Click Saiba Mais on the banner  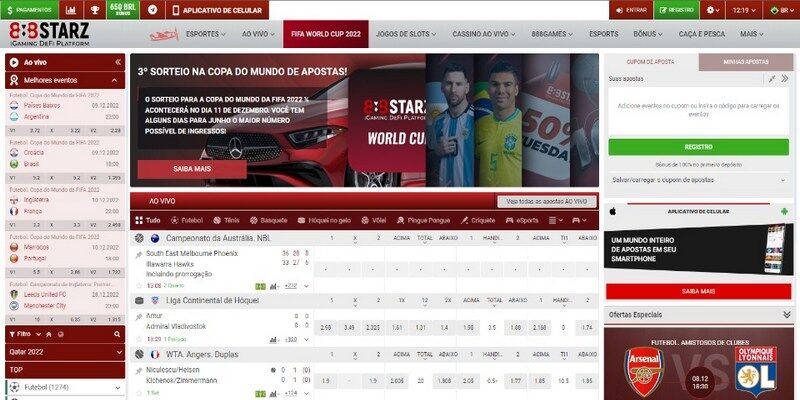click(x=192, y=169)
